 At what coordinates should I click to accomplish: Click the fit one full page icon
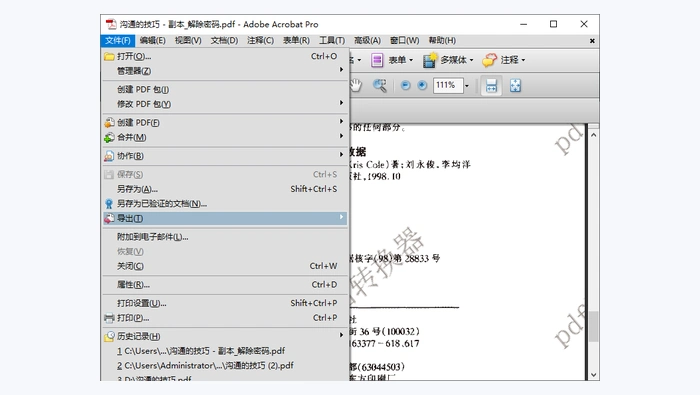(x=515, y=86)
